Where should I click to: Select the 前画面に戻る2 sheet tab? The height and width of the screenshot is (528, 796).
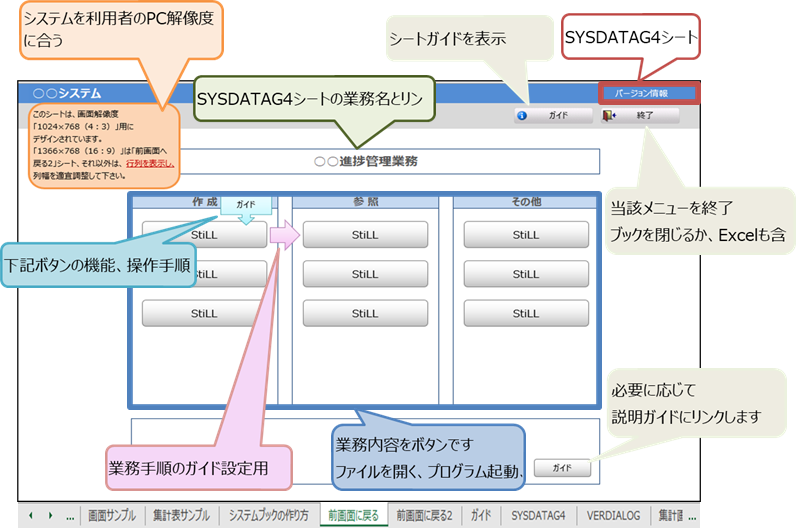[x=424, y=515]
